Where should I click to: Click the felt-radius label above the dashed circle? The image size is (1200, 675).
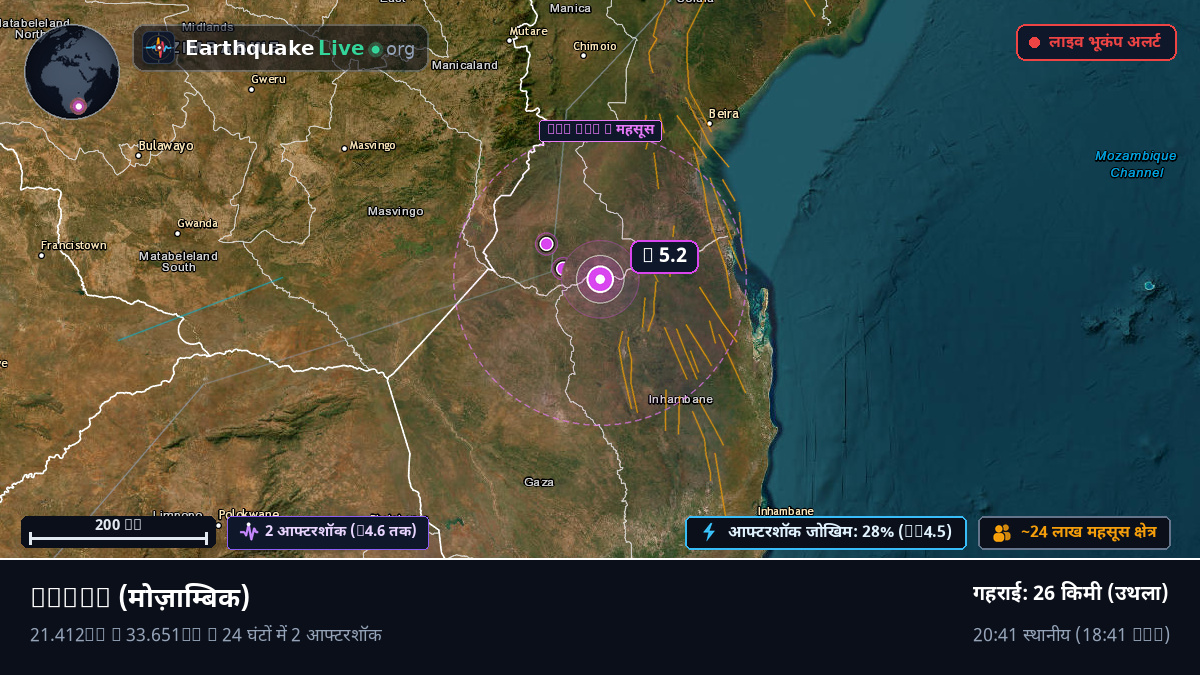[600, 130]
